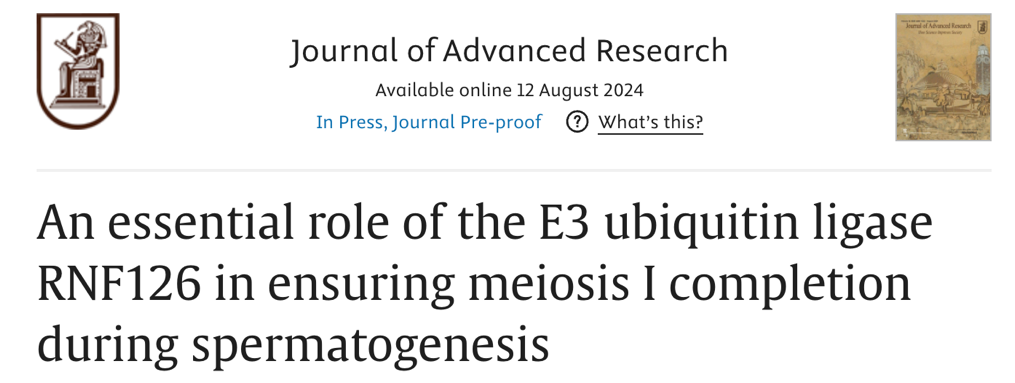This screenshot has height=383, width=1015.
Task: Click the word "completion" in the article title
Action: click(x=790, y=287)
